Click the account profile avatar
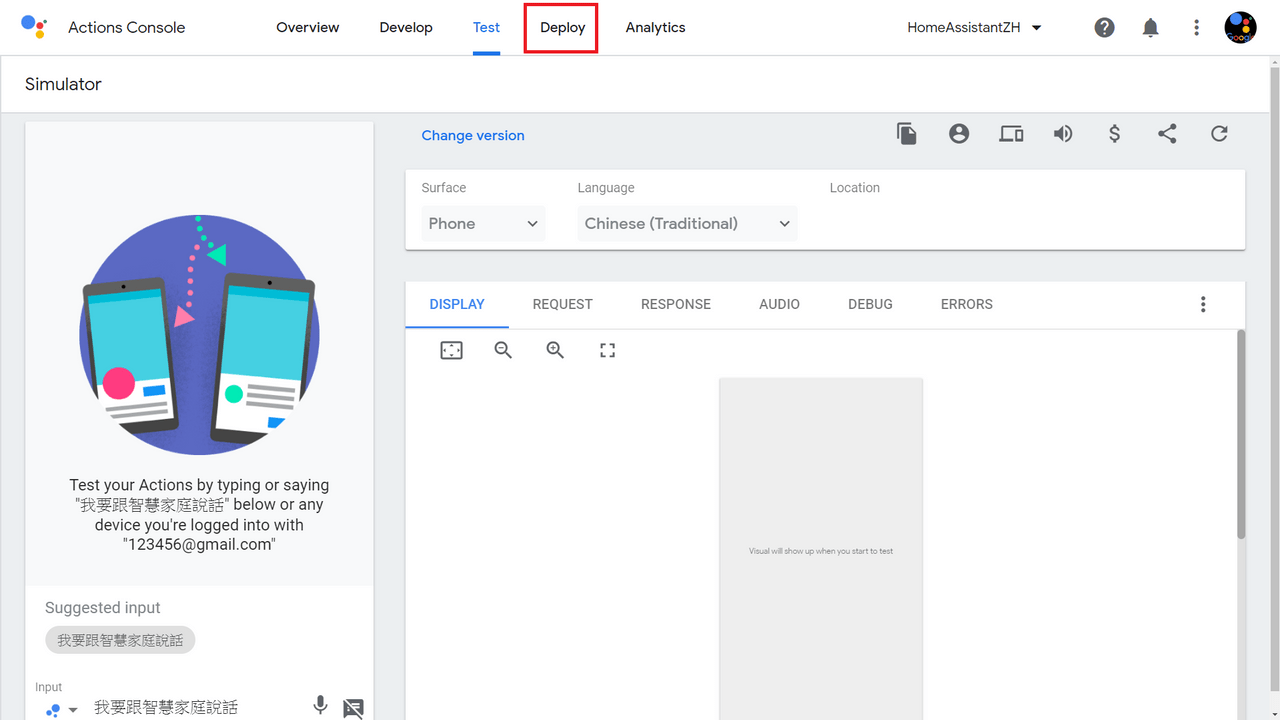The height and width of the screenshot is (720, 1280). pos(1240,27)
